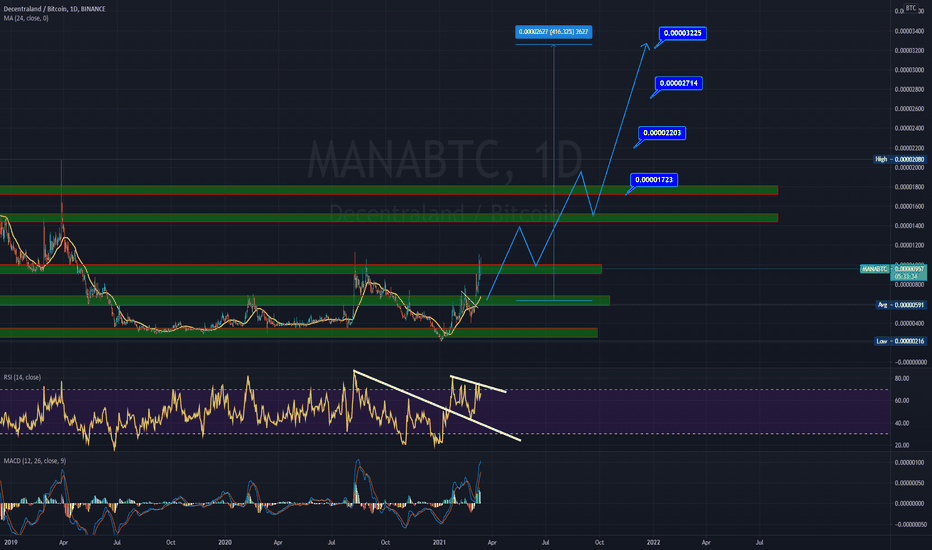Viewport: 932px width, 550px height.
Task: Select the Decentraland / Bitcoin, 1D, BINANCE title
Action: pyautogui.click(x=55, y=9)
